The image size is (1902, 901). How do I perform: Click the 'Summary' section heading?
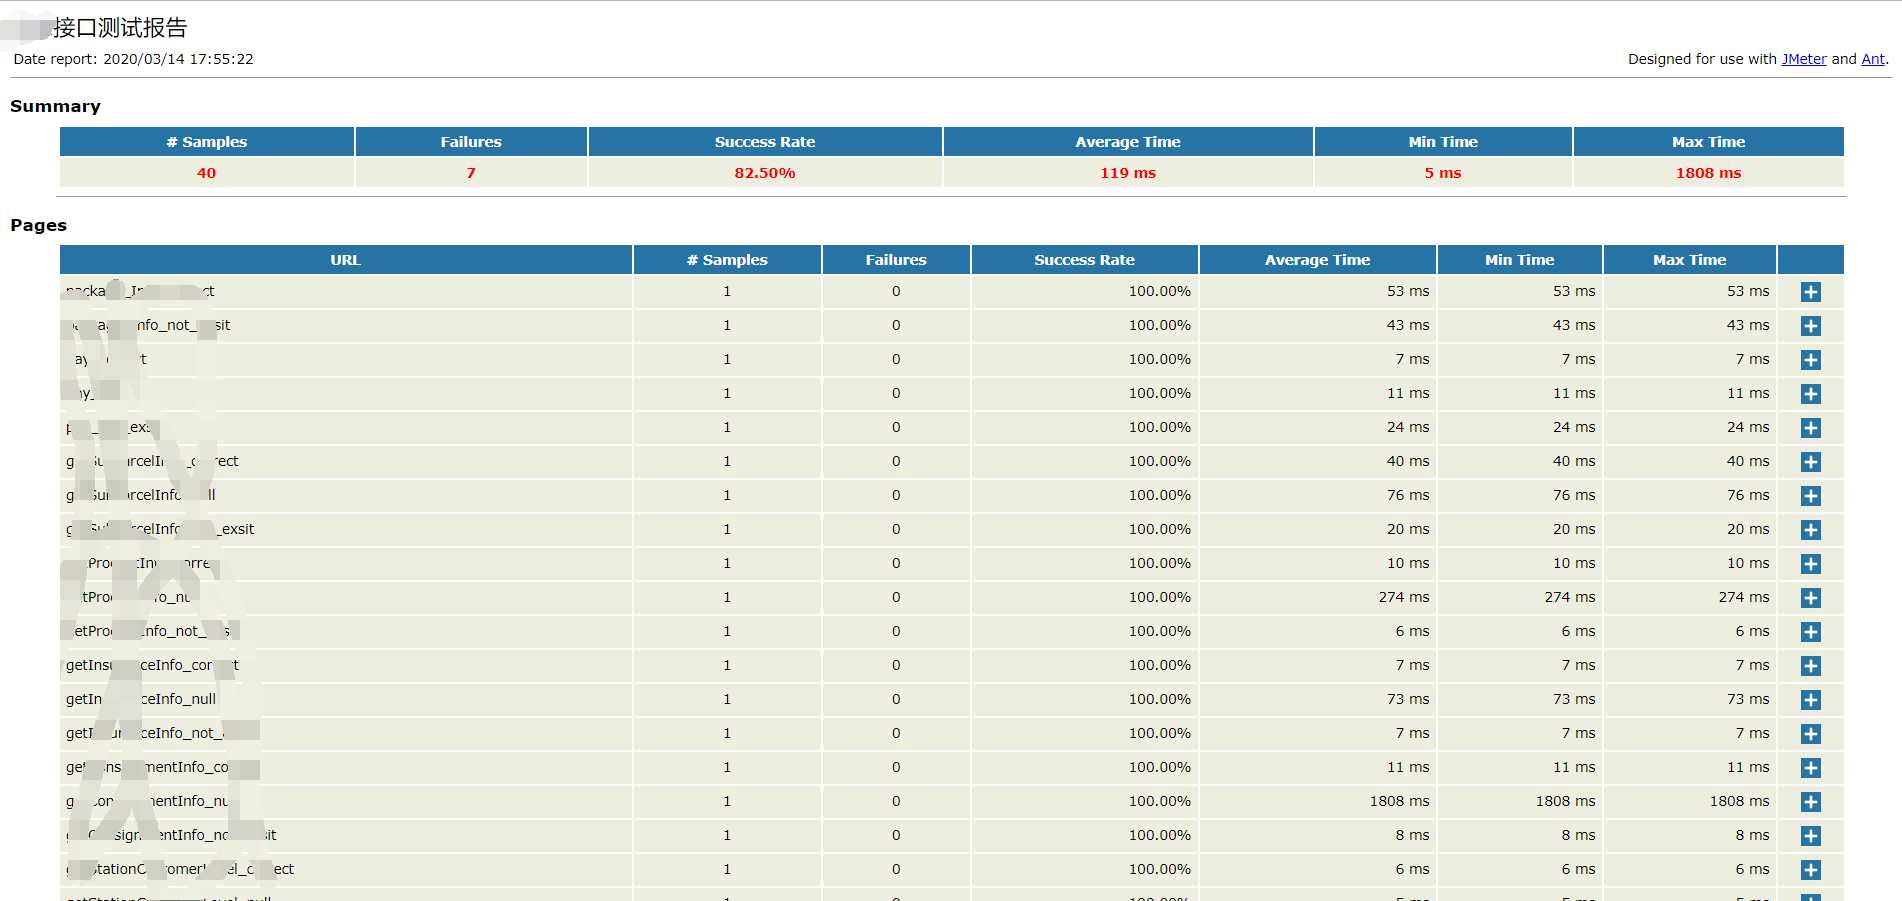pyautogui.click(x=55, y=106)
